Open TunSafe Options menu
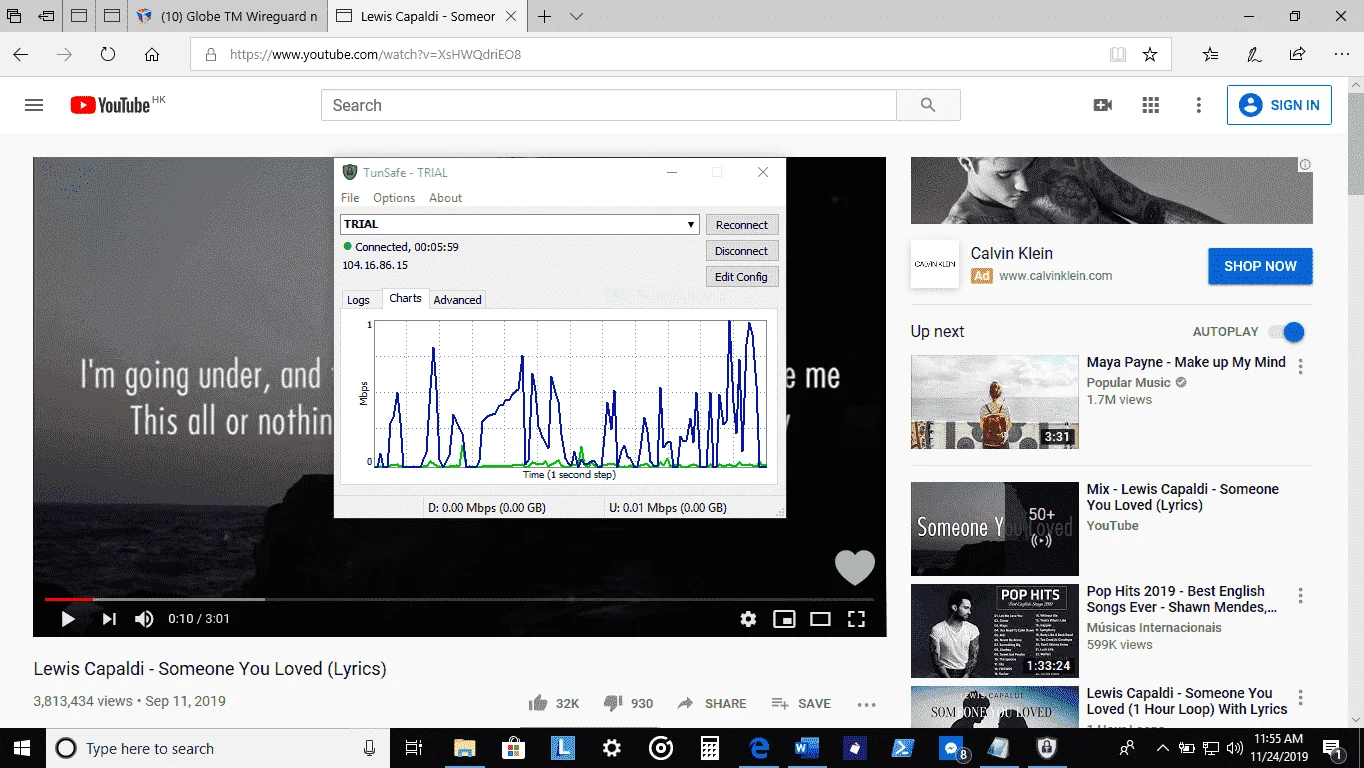1364x768 pixels. coord(394,198)
